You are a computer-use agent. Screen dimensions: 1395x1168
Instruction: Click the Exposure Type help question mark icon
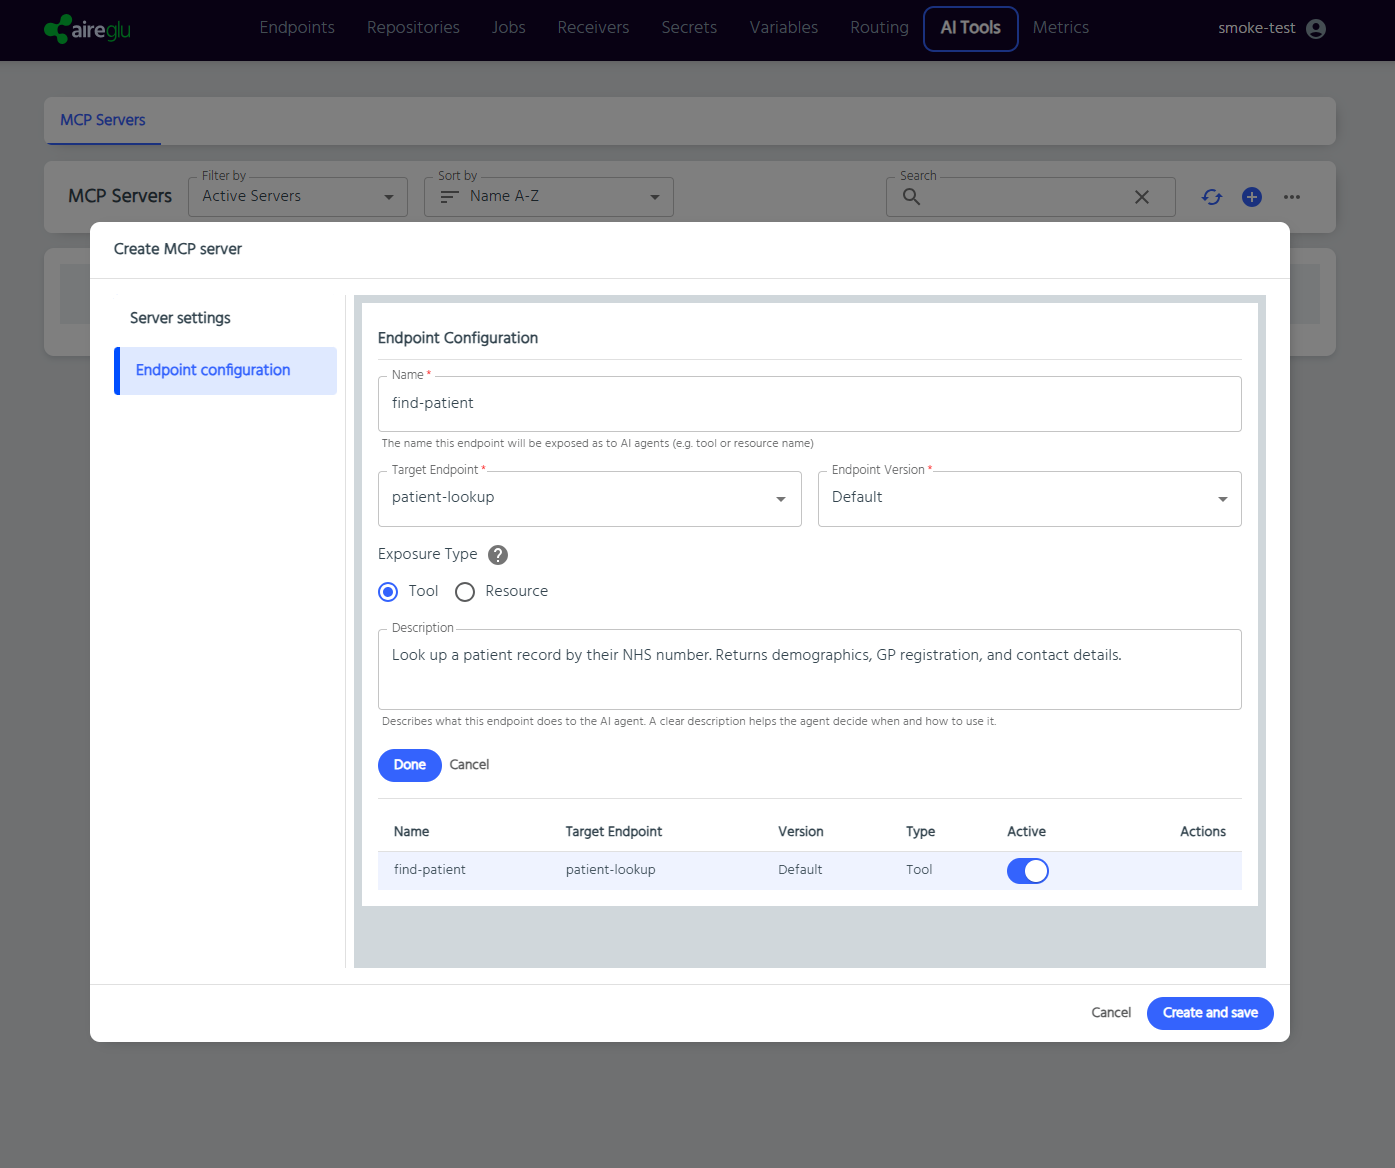coord(498,555)
